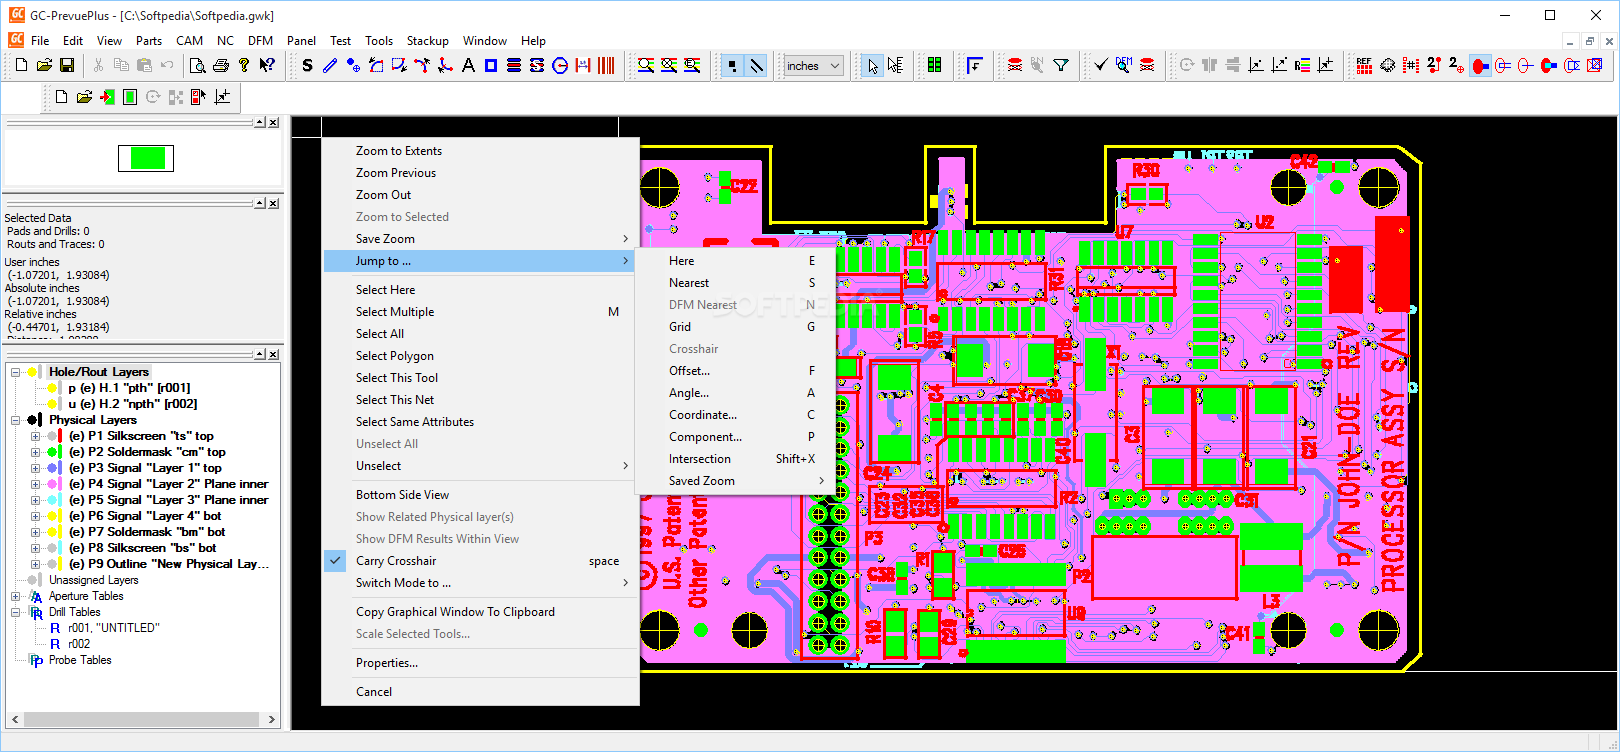Expand the P1 Silkscreen layer node
The height and width of the screenshot is (752, 1620).
pos(36,436)
